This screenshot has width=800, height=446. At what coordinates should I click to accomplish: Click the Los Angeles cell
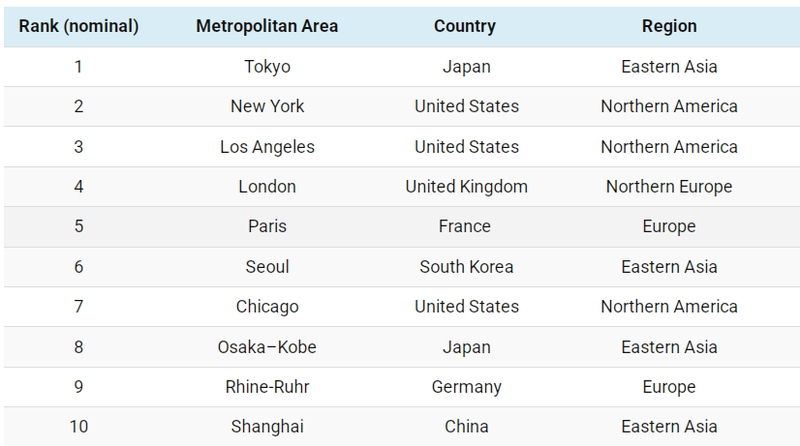[267, 147]
